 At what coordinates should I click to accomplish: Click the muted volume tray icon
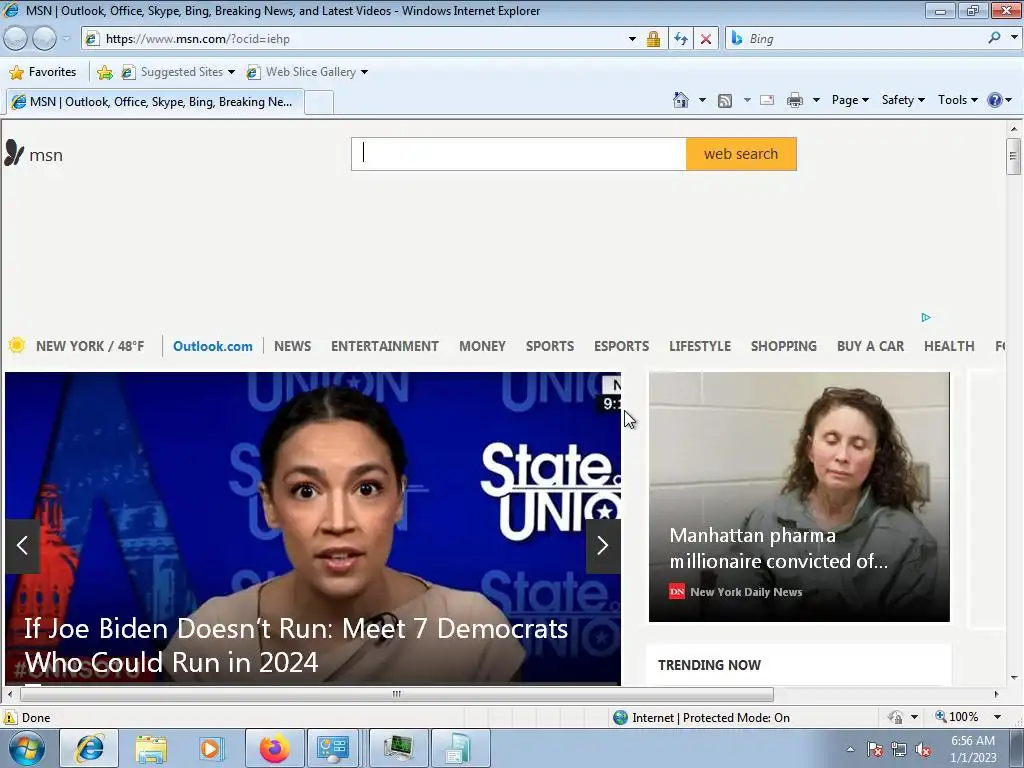[x=923, y=749]
